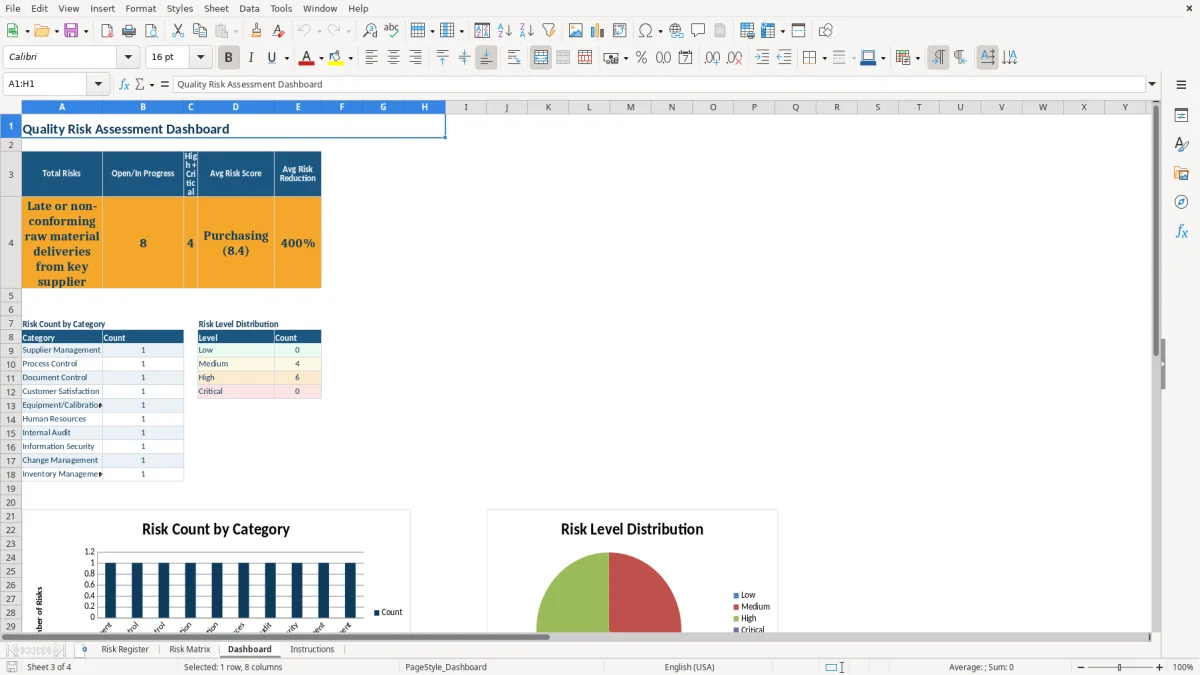Click the 100% zoom level
1200x675 pixels.
(1183, 667)
